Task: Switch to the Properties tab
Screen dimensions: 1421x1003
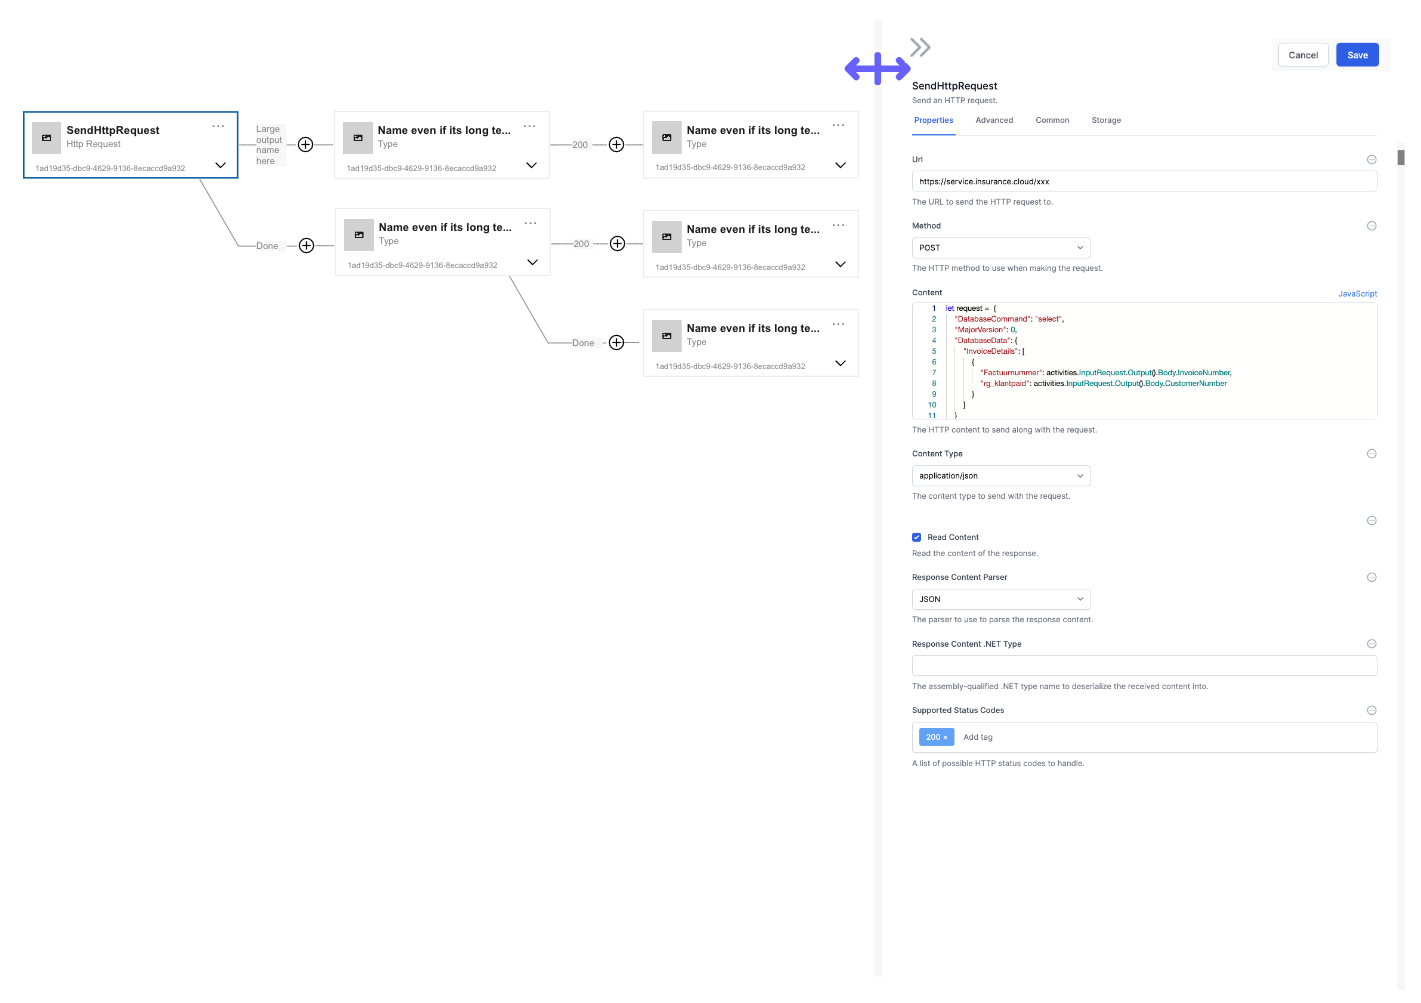Action: click(x=934, y=121)
